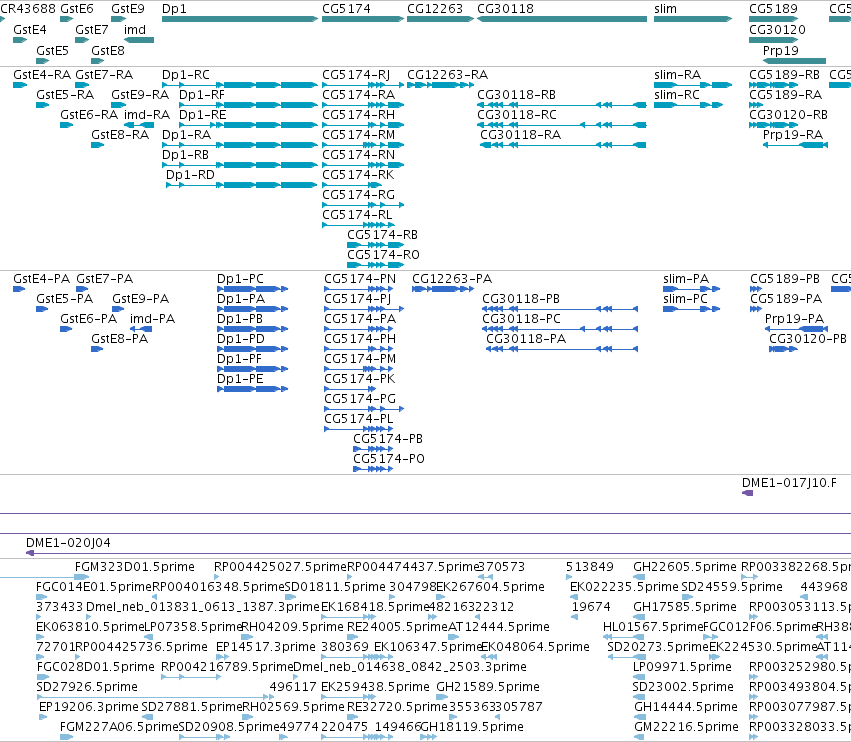Click EST RH04209.5prime label
The height and width of the screenshot is (742, 851).
click(x=293, y=627)
